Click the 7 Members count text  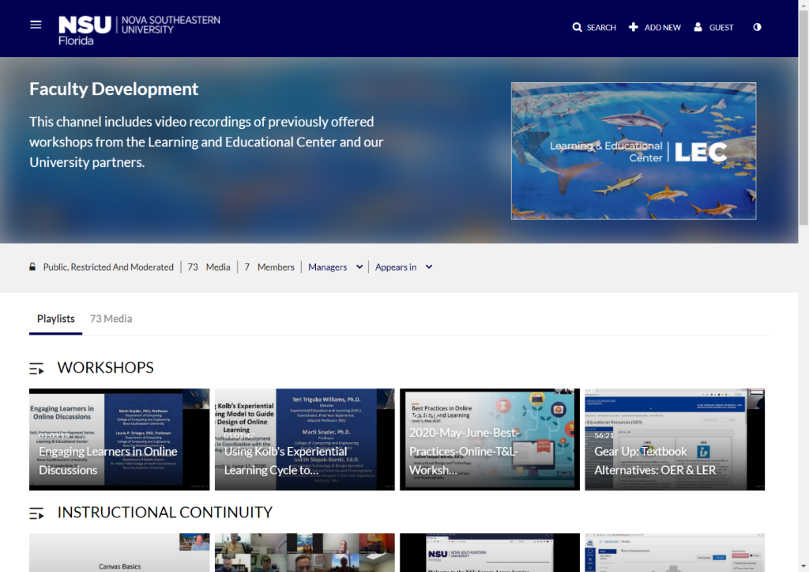[x=269, y=267]
